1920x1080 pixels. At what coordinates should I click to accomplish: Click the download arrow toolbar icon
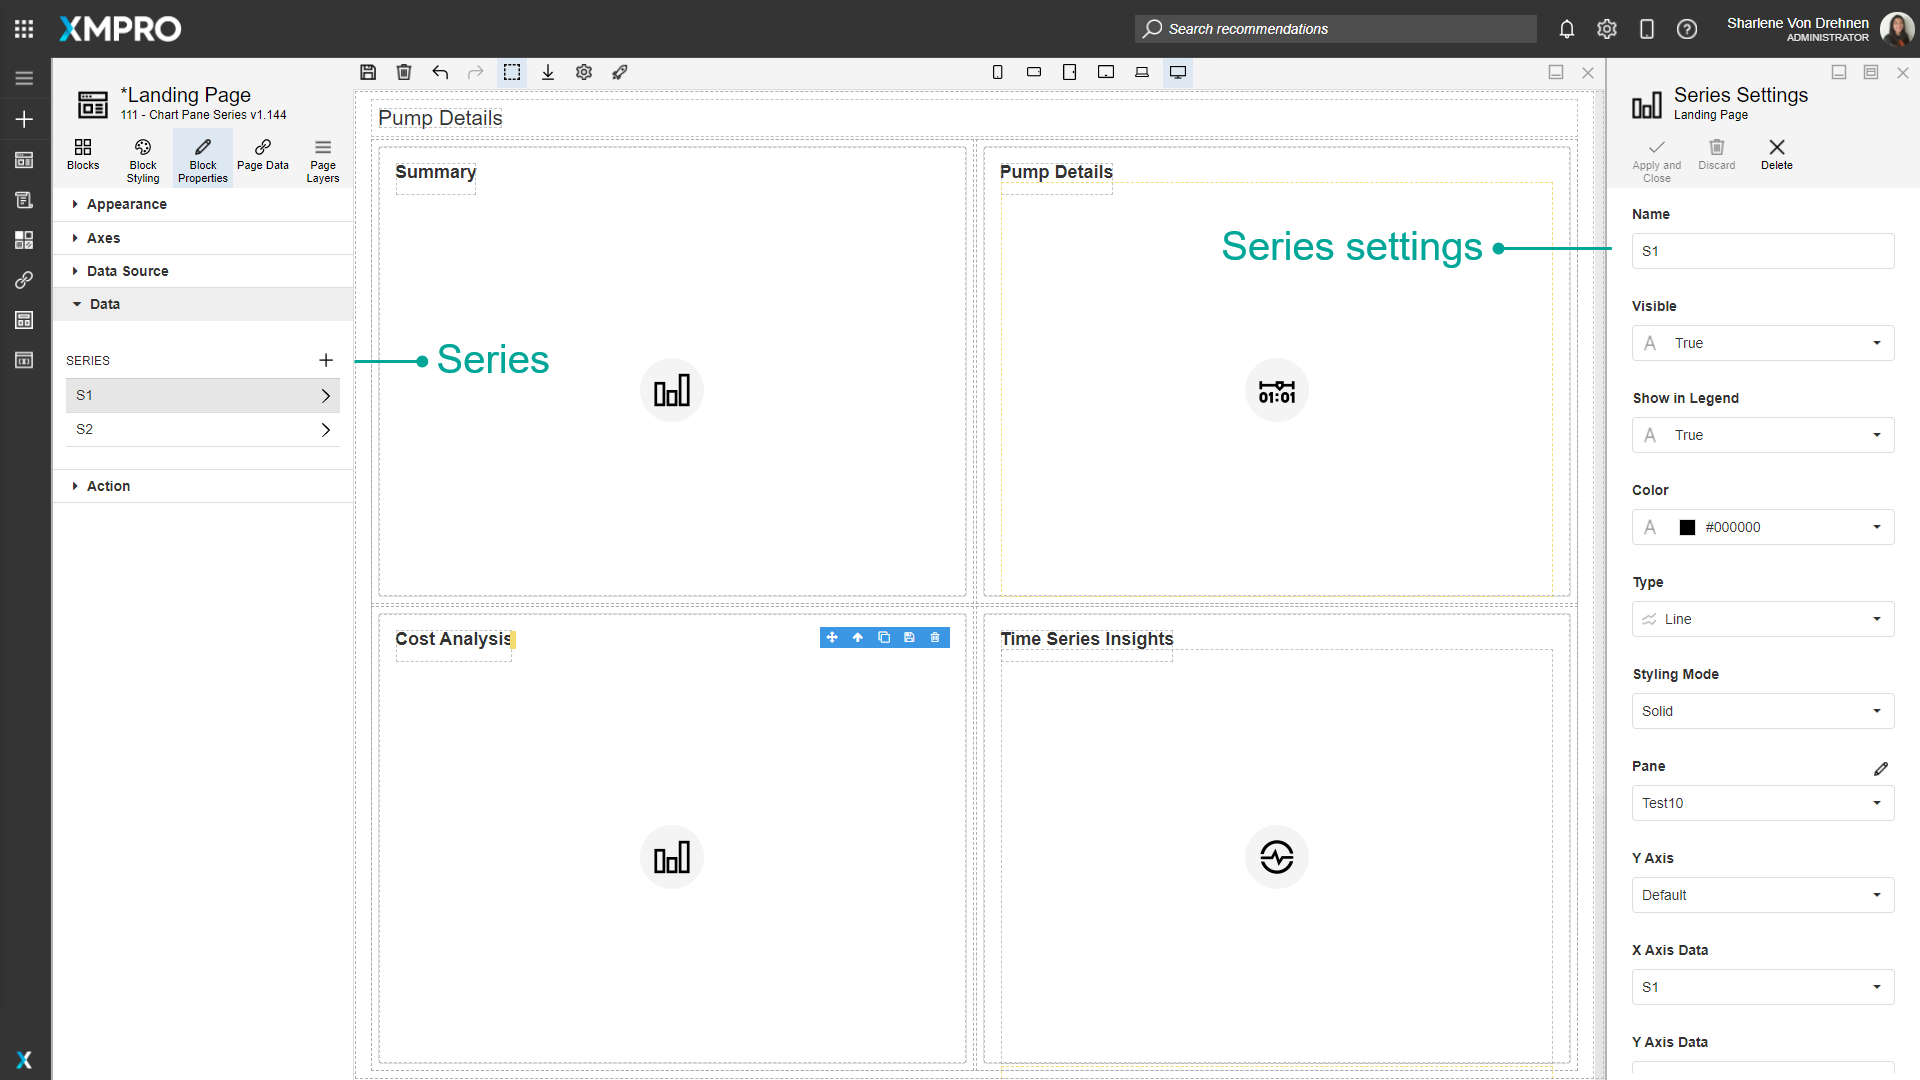pos(548,72)
